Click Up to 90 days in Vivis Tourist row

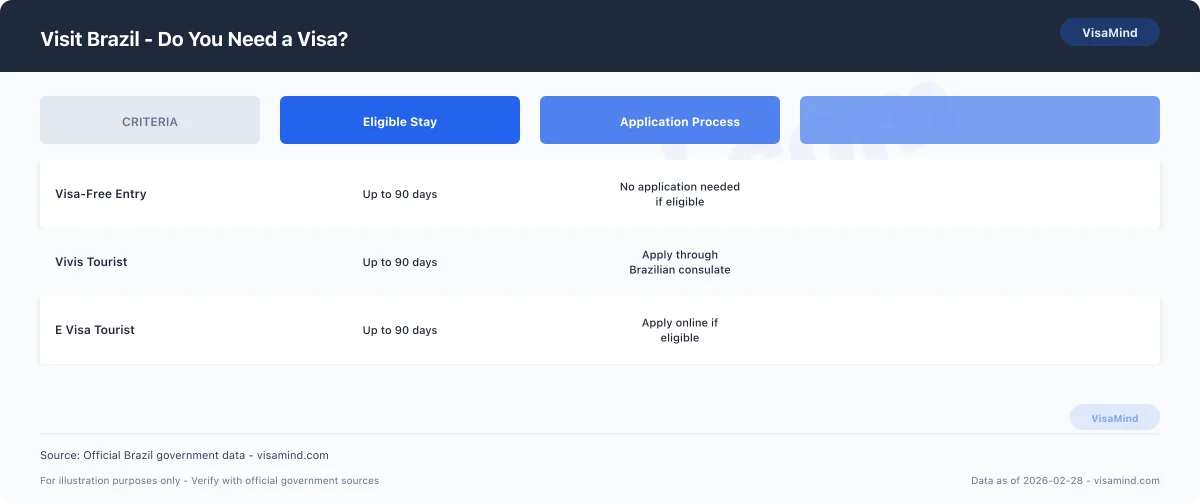(400, 262)
